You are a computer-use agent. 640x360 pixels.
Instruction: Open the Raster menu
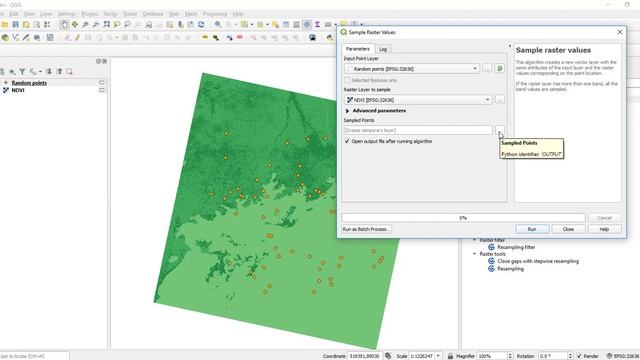point(130,14)
